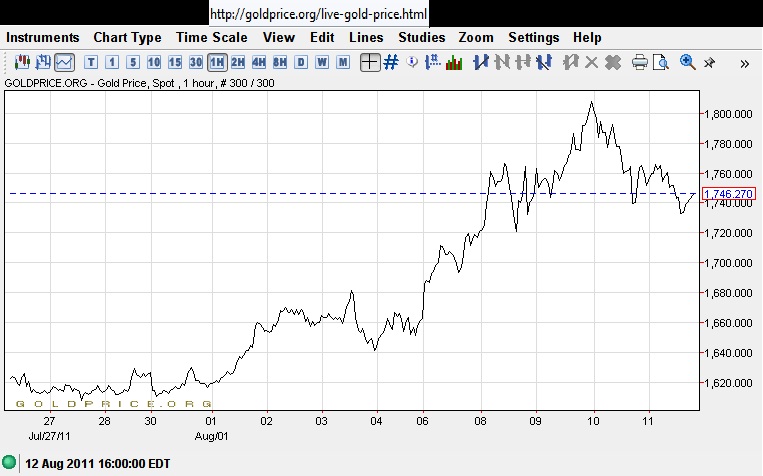The height and width of the screenshot is (476, 763).
Task: Set time scale to 4H button
Action: point(259,62)
